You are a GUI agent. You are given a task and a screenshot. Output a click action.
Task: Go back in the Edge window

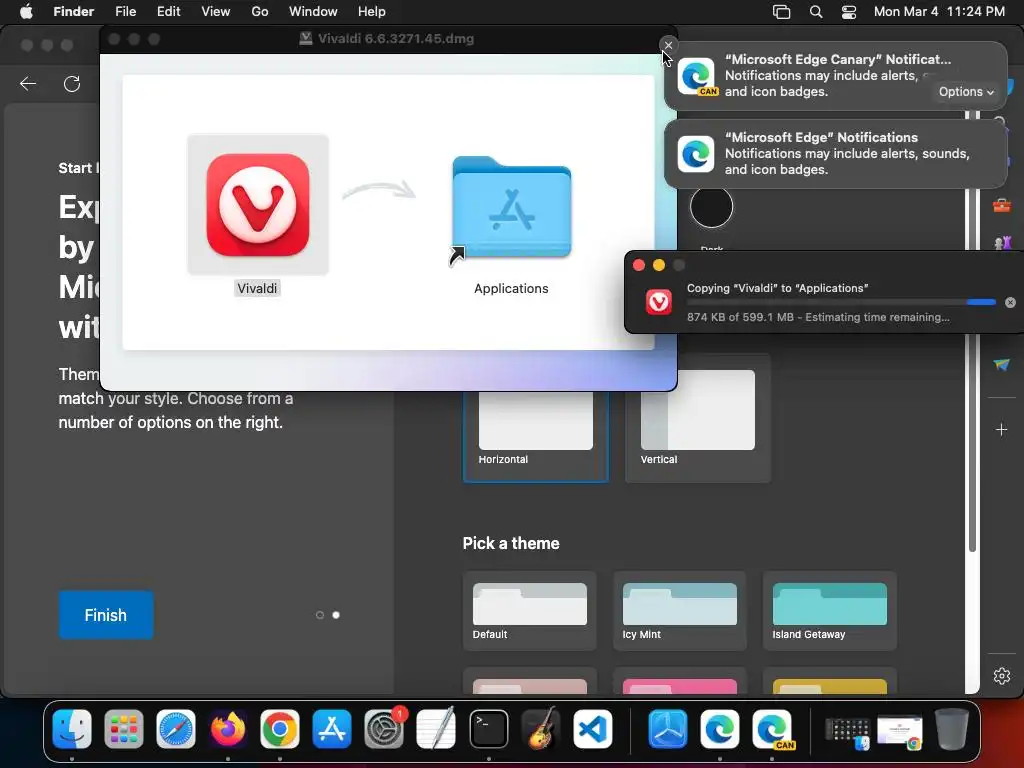point(28,84)
